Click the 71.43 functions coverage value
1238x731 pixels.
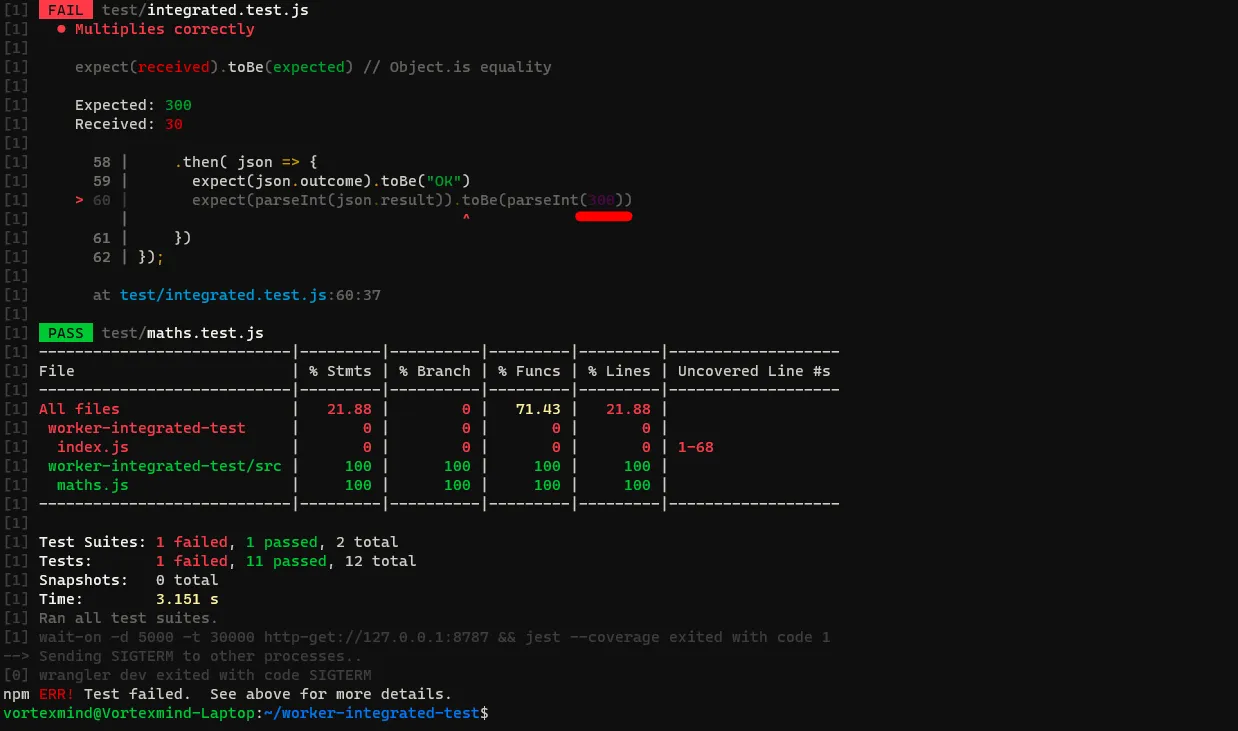pyautogui.click(x=539, y=409)
